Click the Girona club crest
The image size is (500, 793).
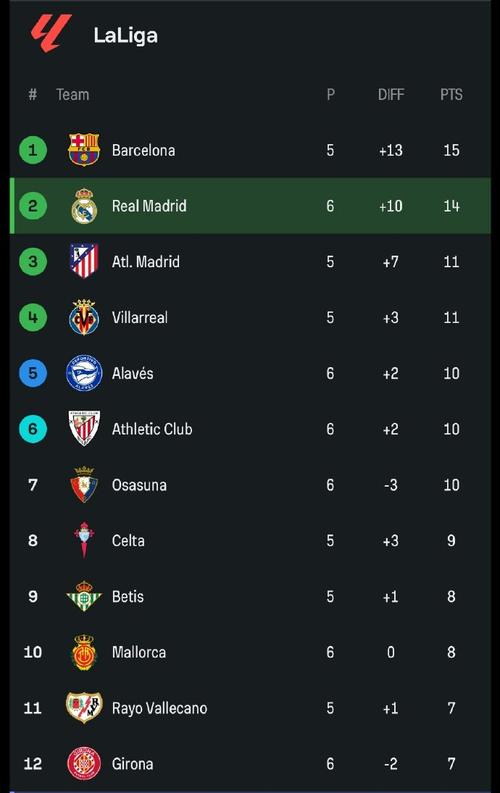click(x=84, y=763)
